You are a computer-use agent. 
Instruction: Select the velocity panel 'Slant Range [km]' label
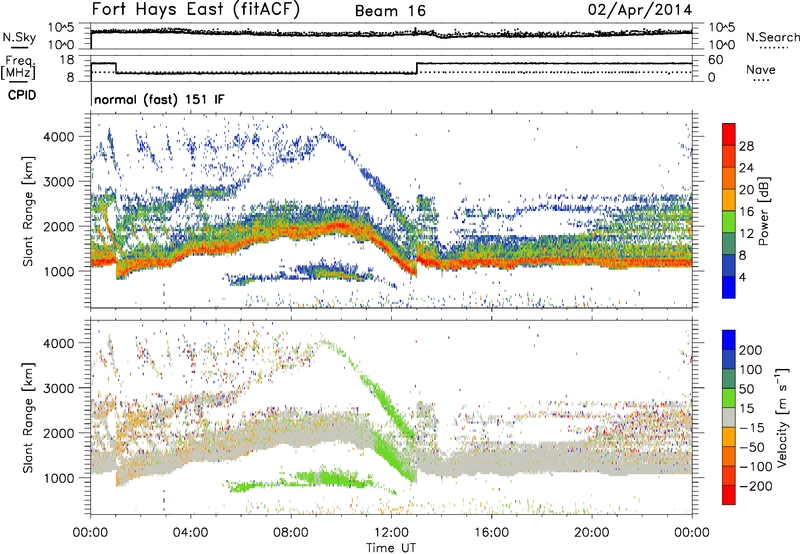pyautogui.click(x=28, y=417)
